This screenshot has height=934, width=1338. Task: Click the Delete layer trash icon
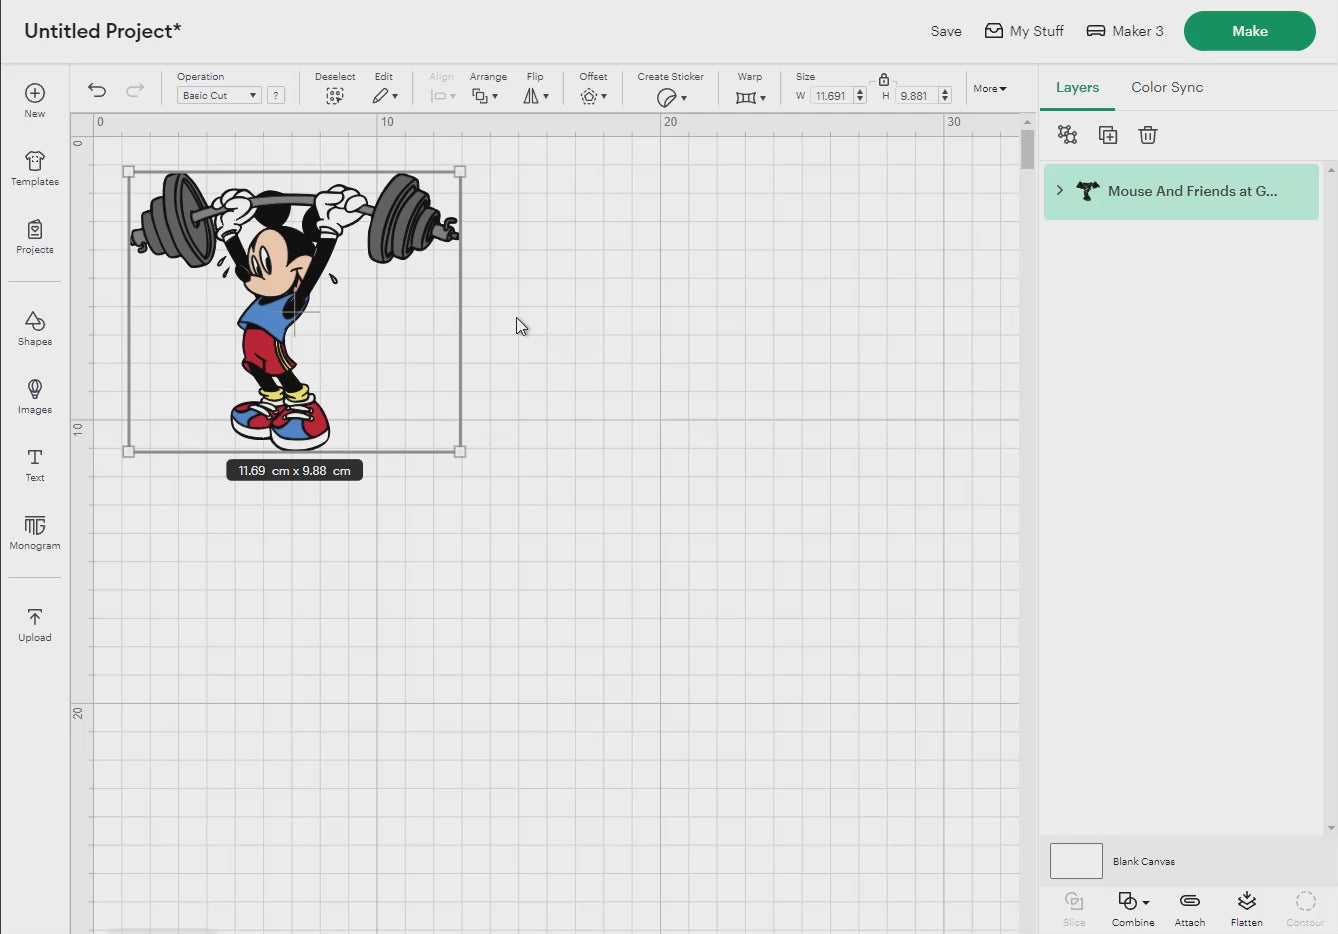click(1148, 135)
